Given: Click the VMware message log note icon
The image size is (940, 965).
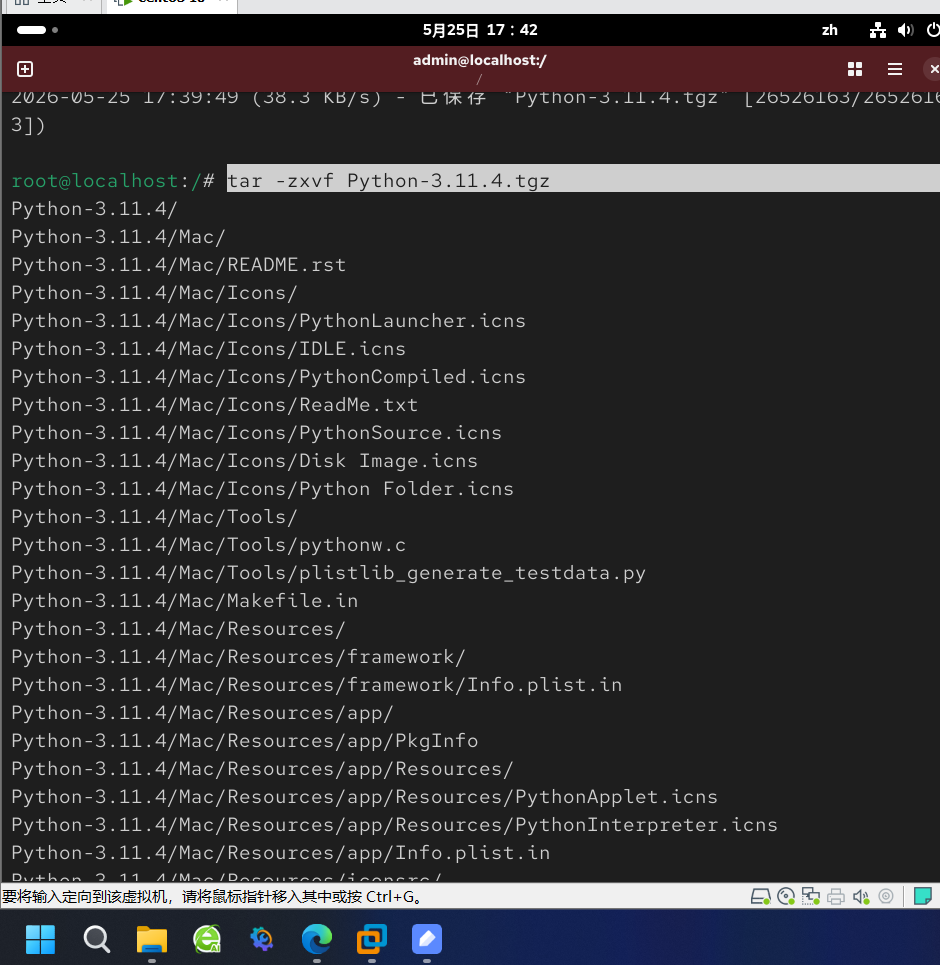Looking at the screenshot, I should click(x=923, y=896).
